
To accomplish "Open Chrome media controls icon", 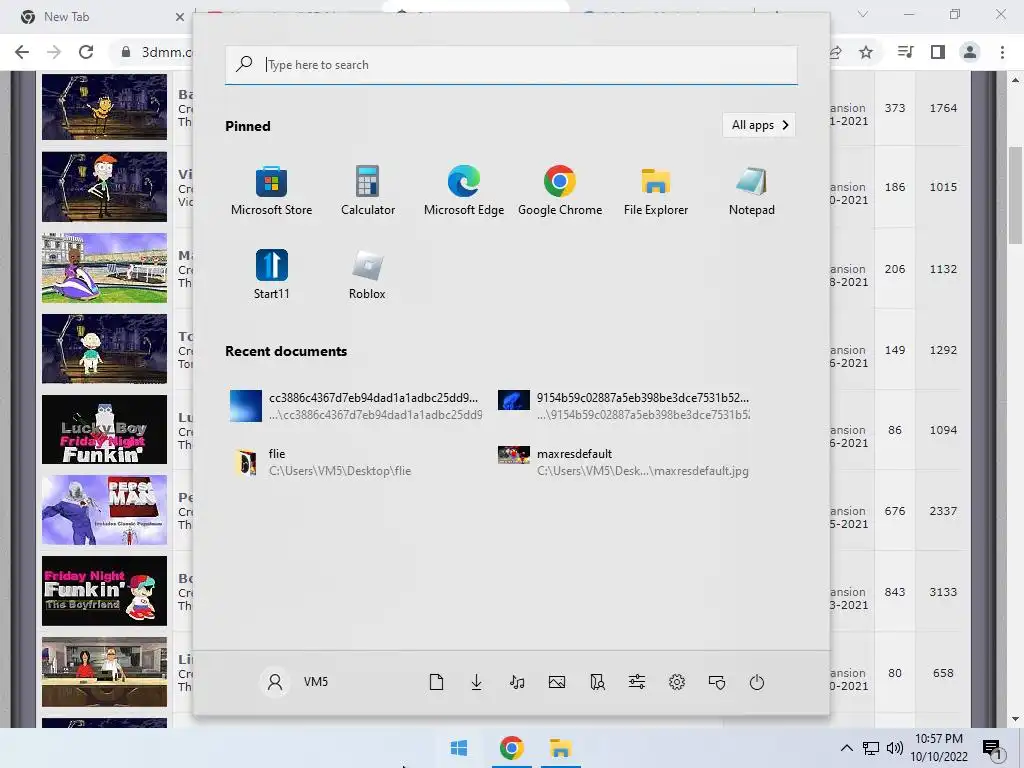I will pyautogui.click(x=906, y=52).
